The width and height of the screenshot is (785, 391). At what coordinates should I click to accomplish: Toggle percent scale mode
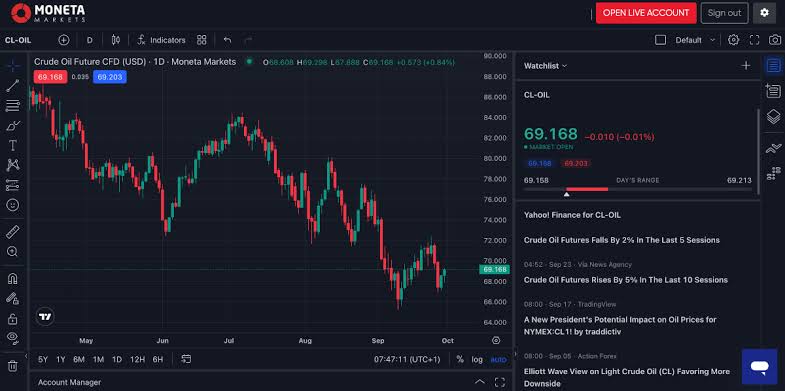tap(460, 359)
